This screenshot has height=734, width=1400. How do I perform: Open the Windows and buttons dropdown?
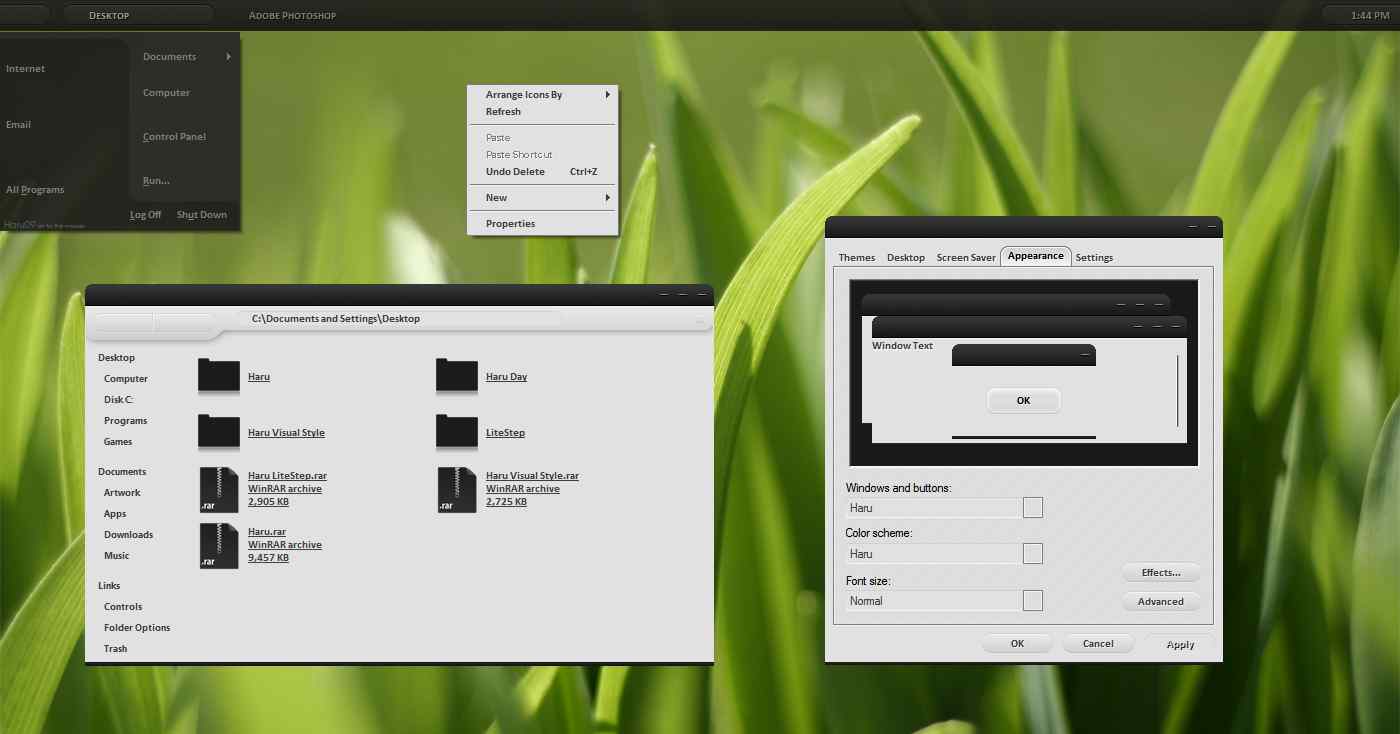coord(1033,508)
